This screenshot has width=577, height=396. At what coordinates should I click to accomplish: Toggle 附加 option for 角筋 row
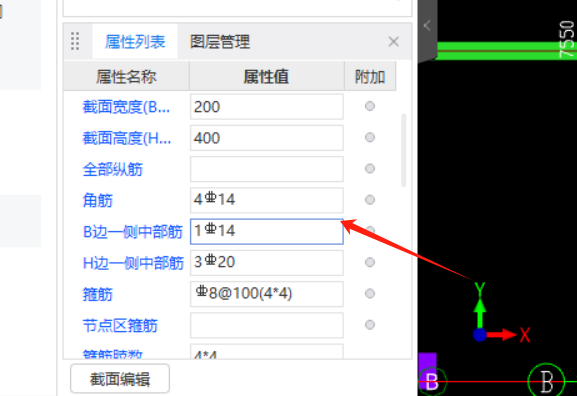coord(370,200)
